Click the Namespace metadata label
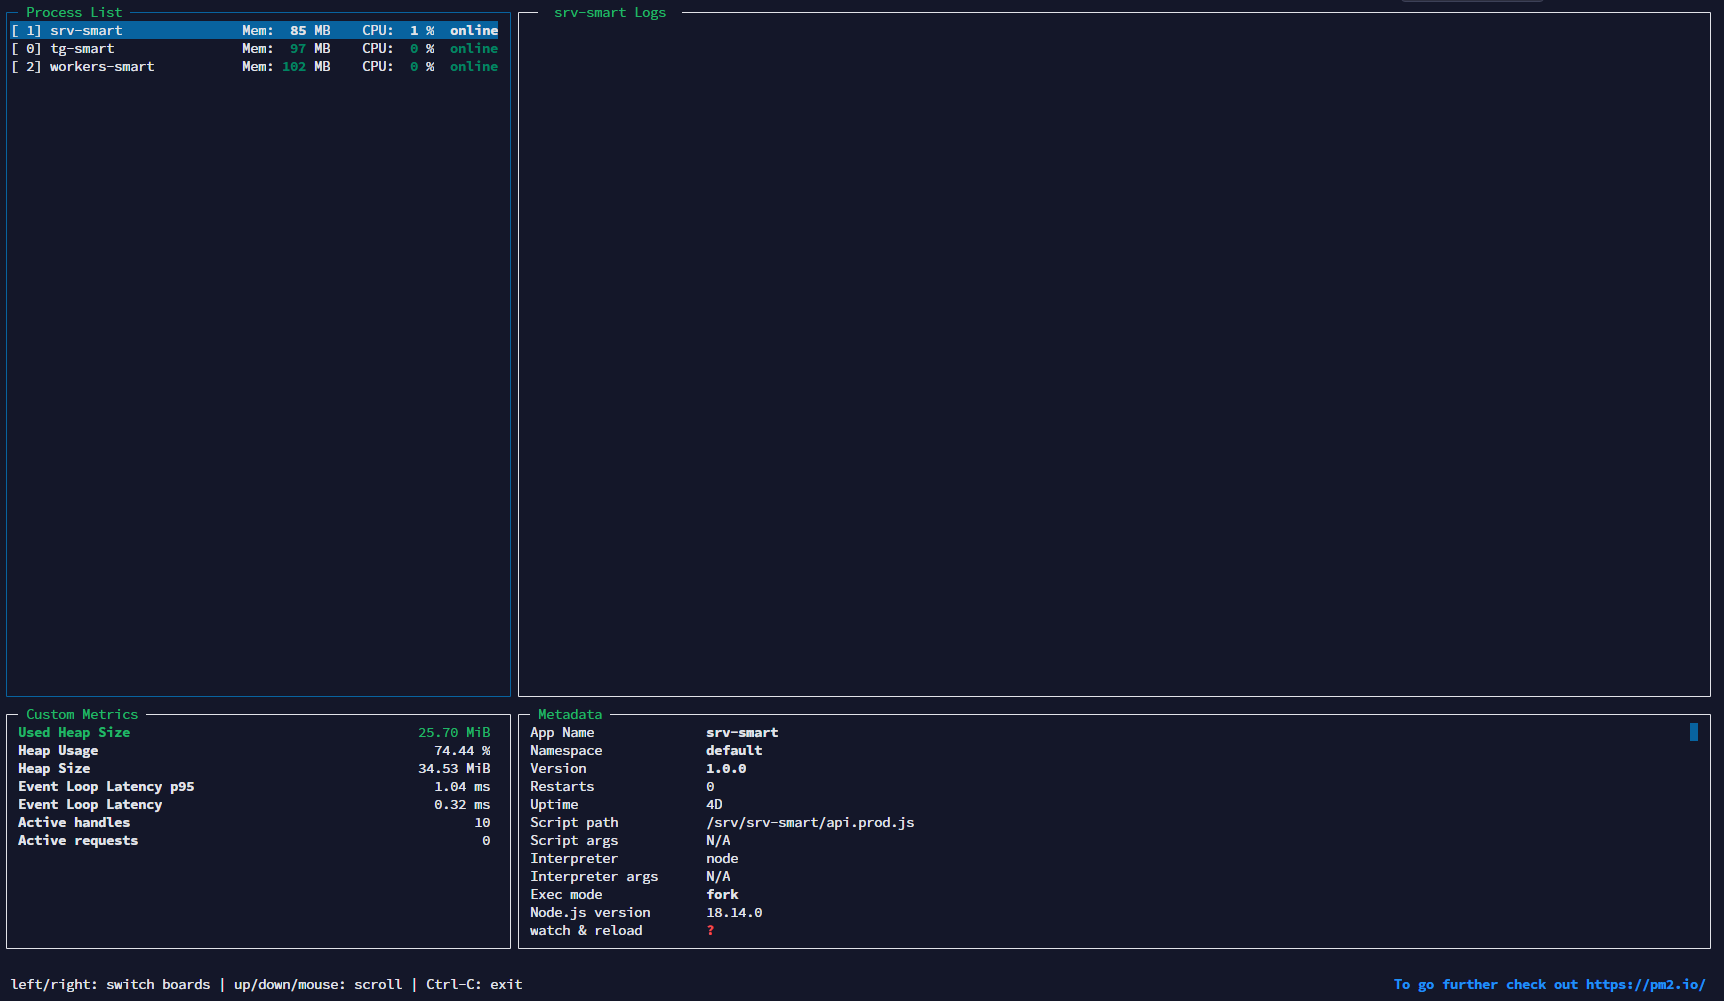This screenshot has width=1724, height=1001. [x=566, y=751]
